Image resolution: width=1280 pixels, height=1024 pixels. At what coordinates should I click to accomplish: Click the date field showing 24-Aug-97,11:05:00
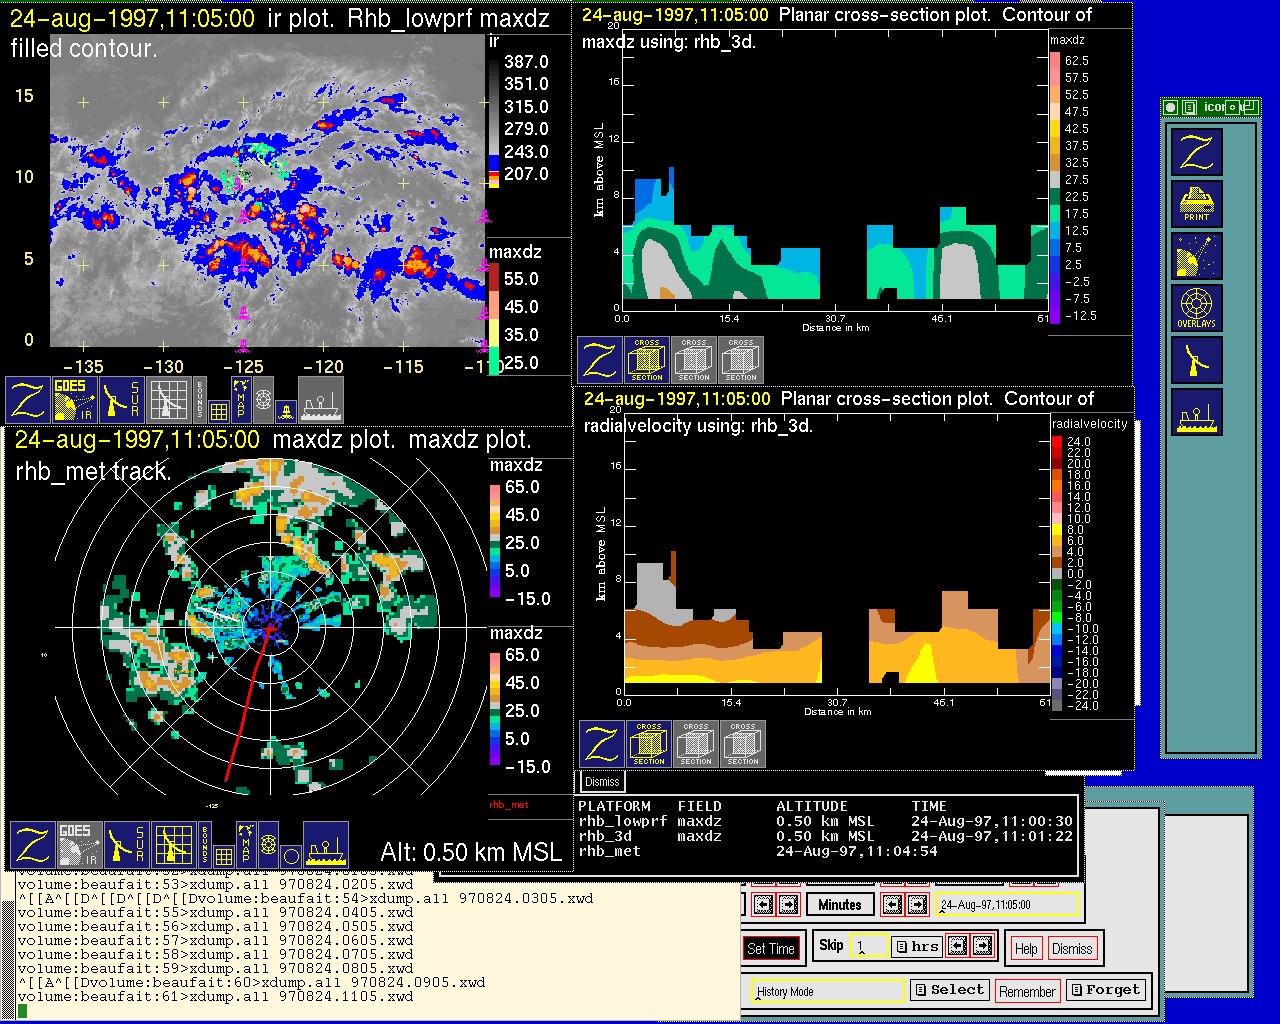click(x=1008, y=905)
